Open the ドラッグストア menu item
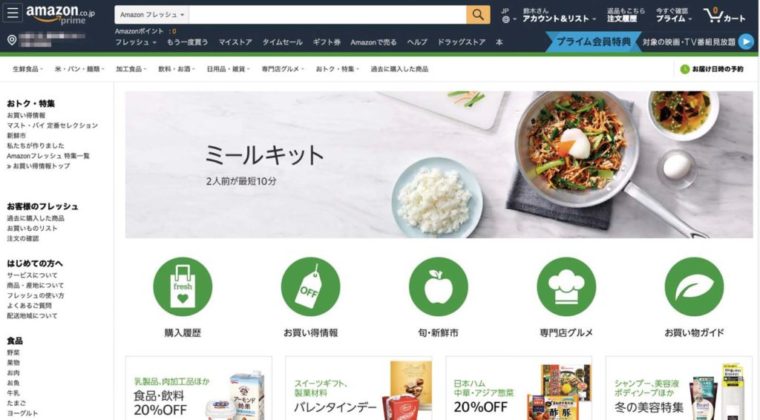Viewport: 760px width, 420px height. click(x=461, y=42)
